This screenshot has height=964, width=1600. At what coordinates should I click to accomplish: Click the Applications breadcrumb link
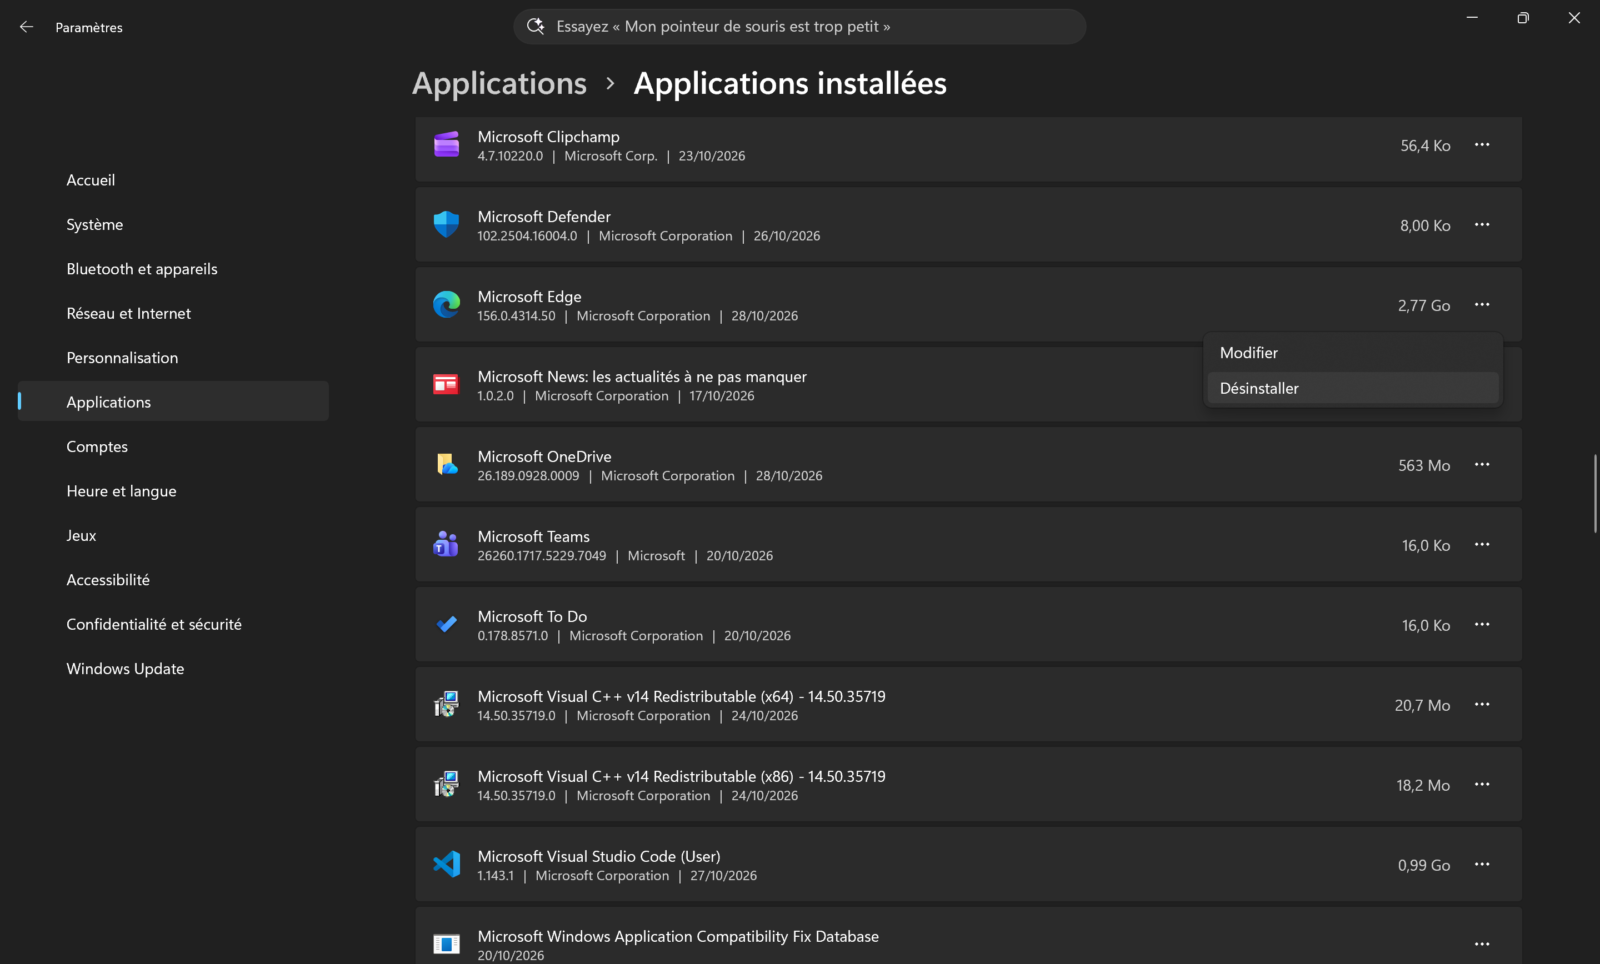(499, 84)
